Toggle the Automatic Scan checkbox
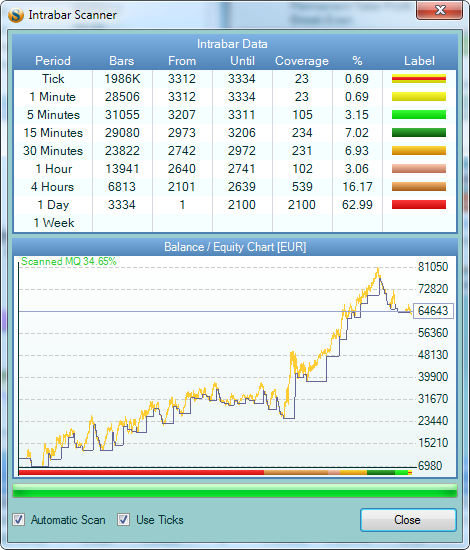The width and height of the screenshot is (470, 550). [18, 519]
